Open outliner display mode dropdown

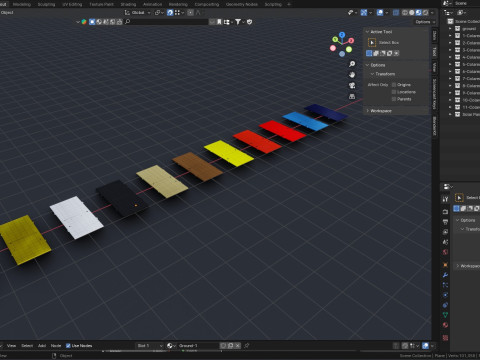click(x=462, y=12)
